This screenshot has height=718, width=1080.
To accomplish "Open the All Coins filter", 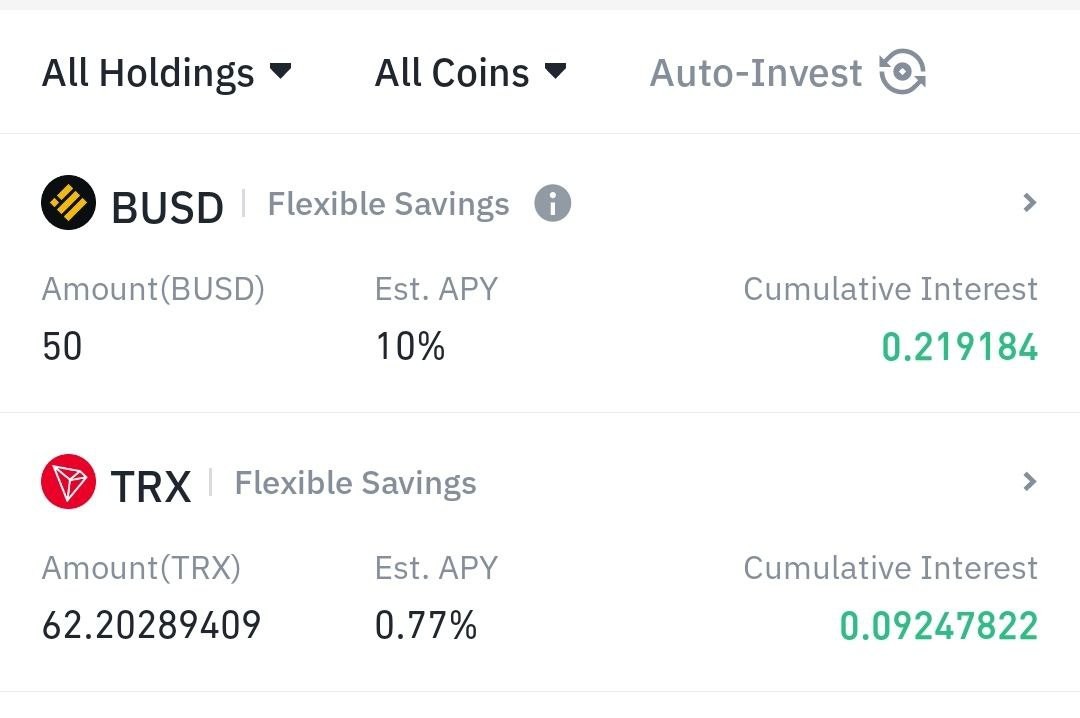I will tap(470, 73).
